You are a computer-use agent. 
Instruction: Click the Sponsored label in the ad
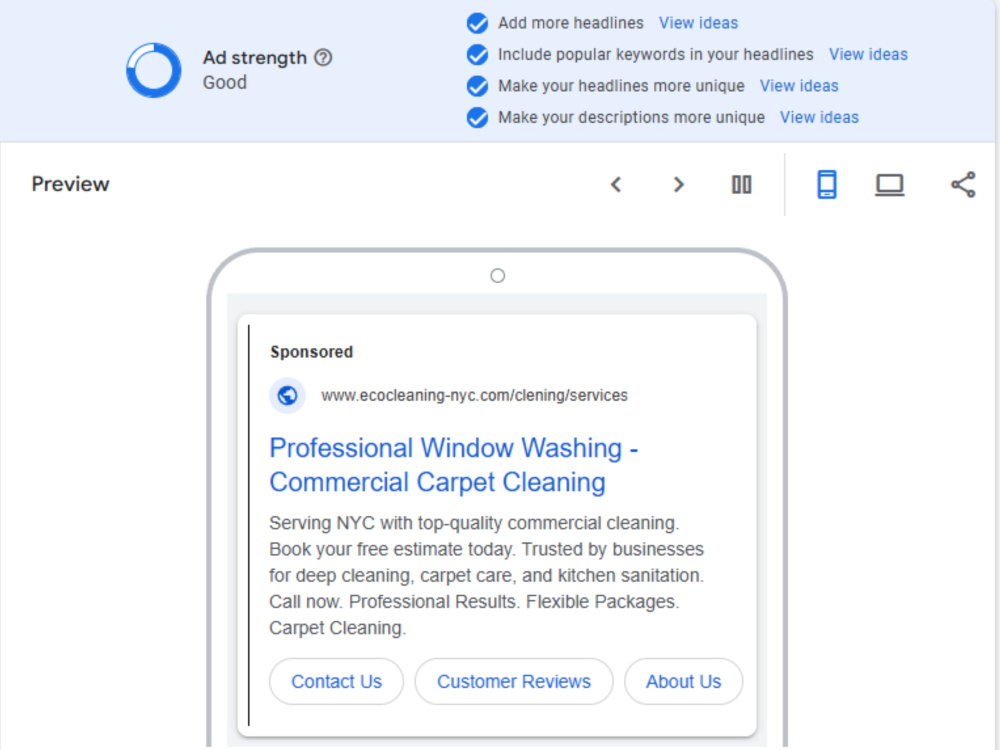pyautogui.click(x=311, y=352)
